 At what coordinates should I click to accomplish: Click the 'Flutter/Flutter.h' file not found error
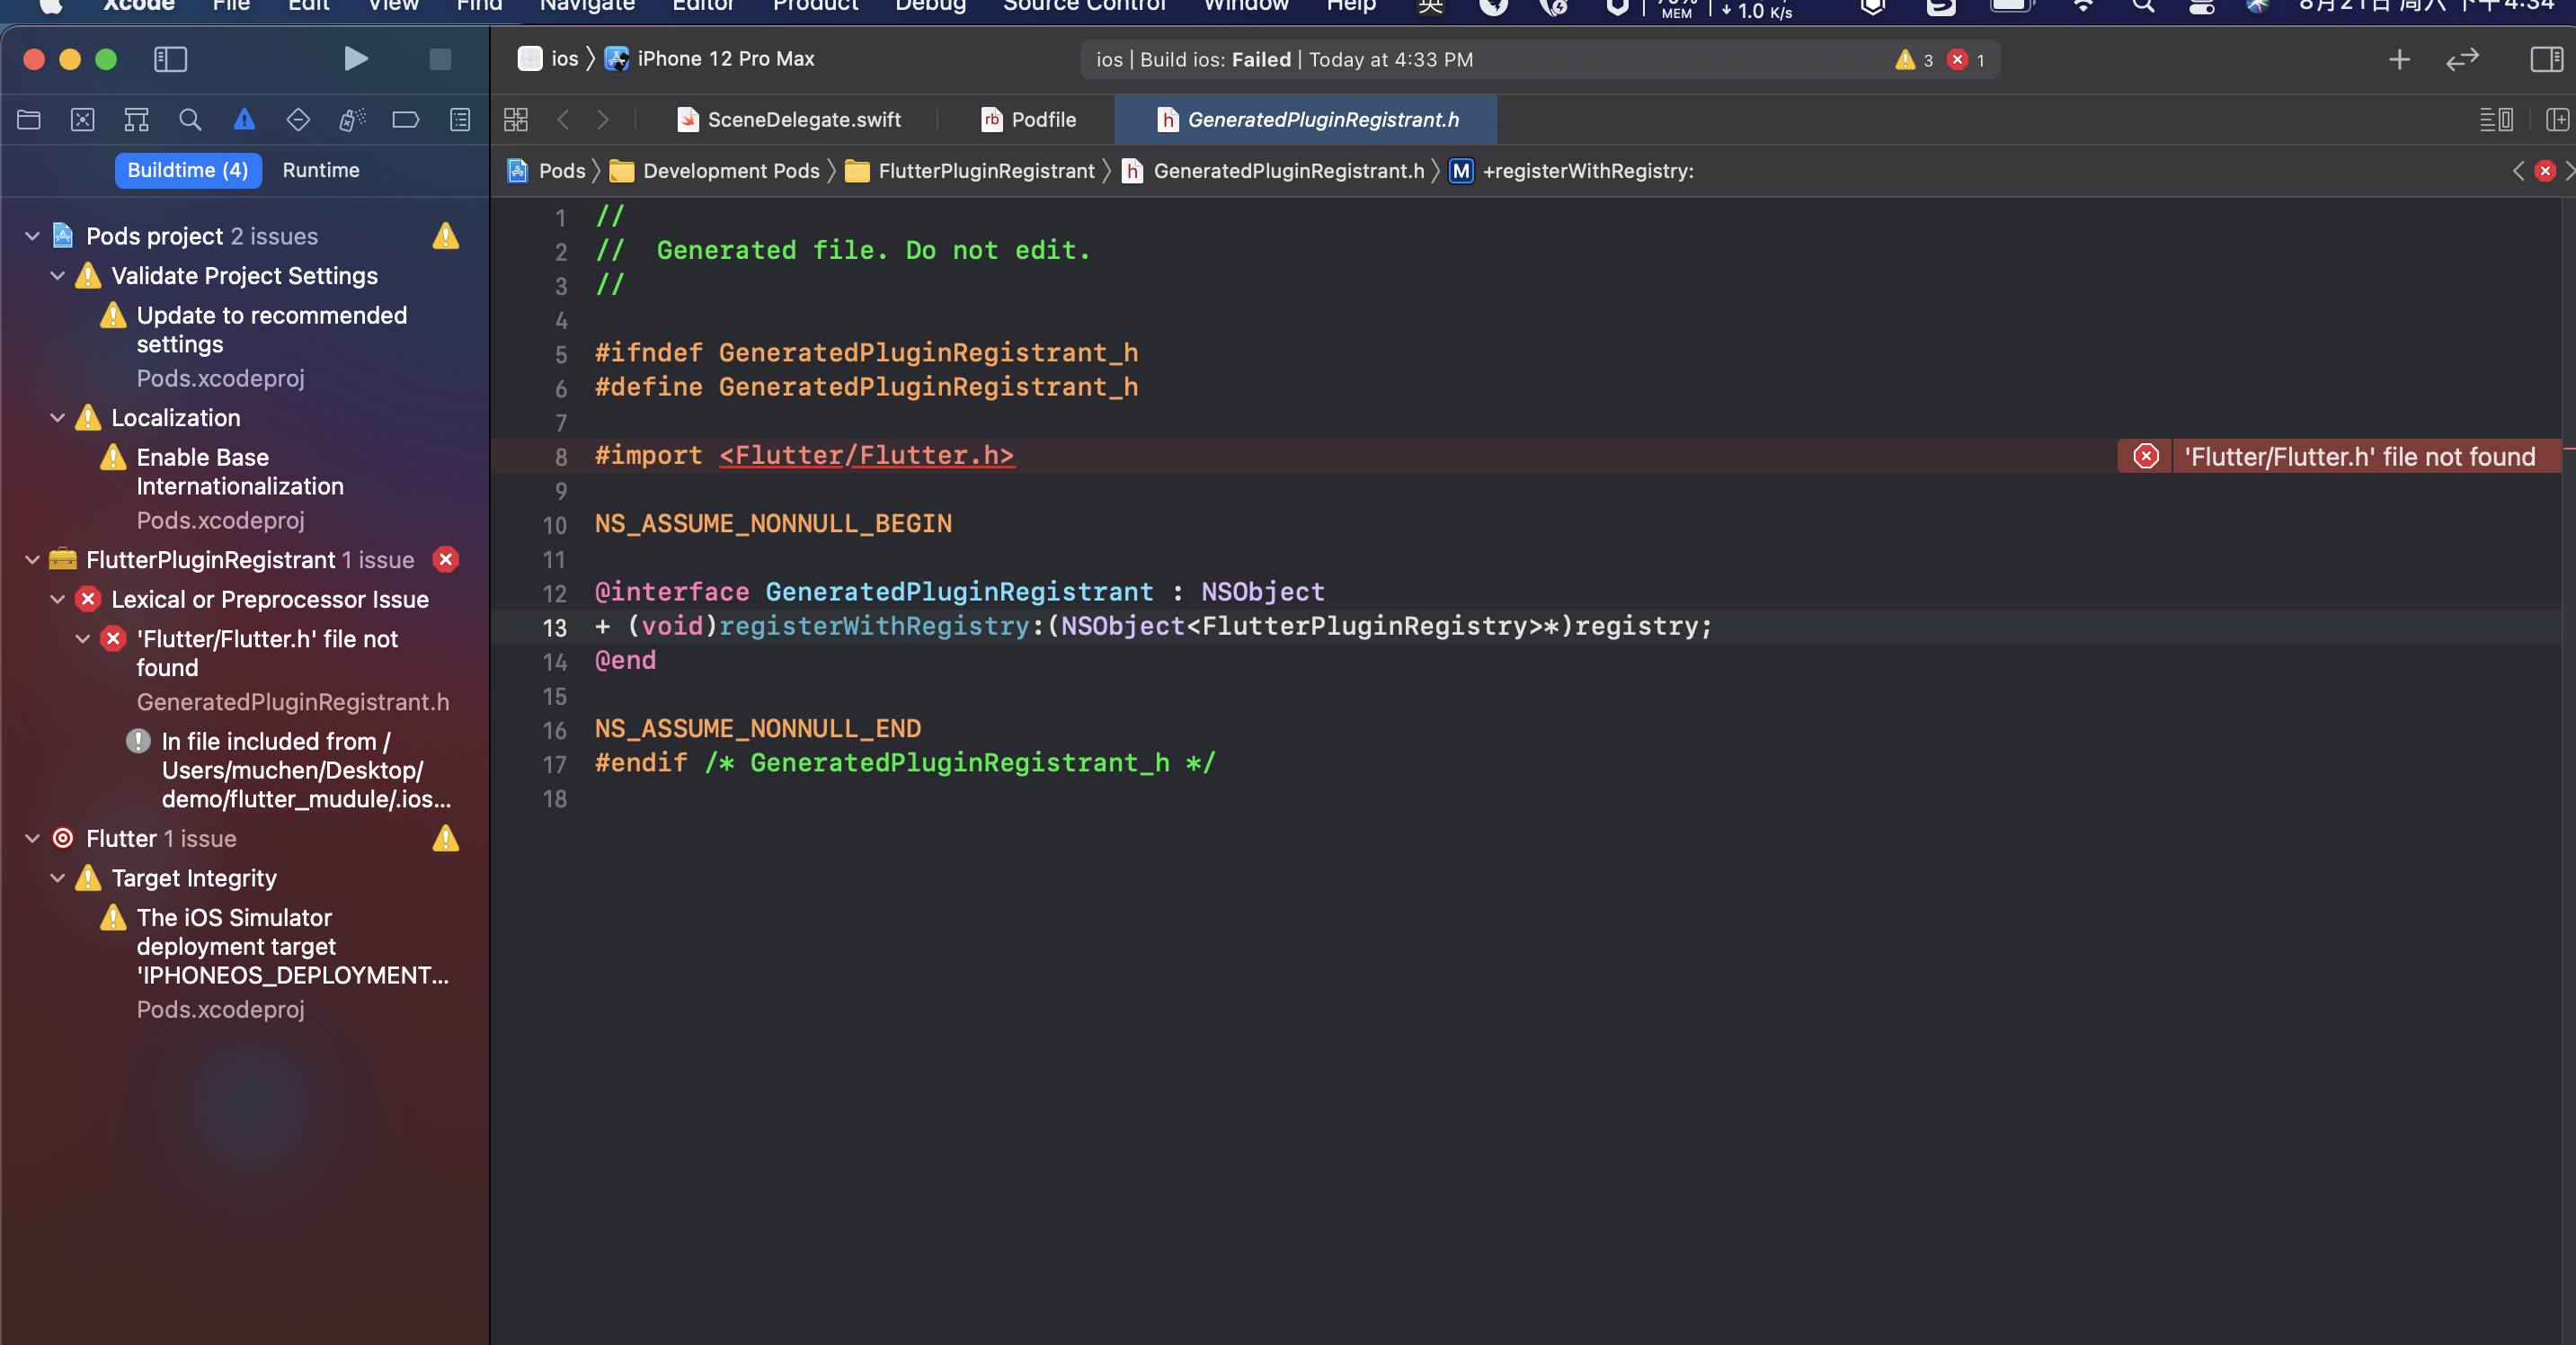(x=267, y=653)
